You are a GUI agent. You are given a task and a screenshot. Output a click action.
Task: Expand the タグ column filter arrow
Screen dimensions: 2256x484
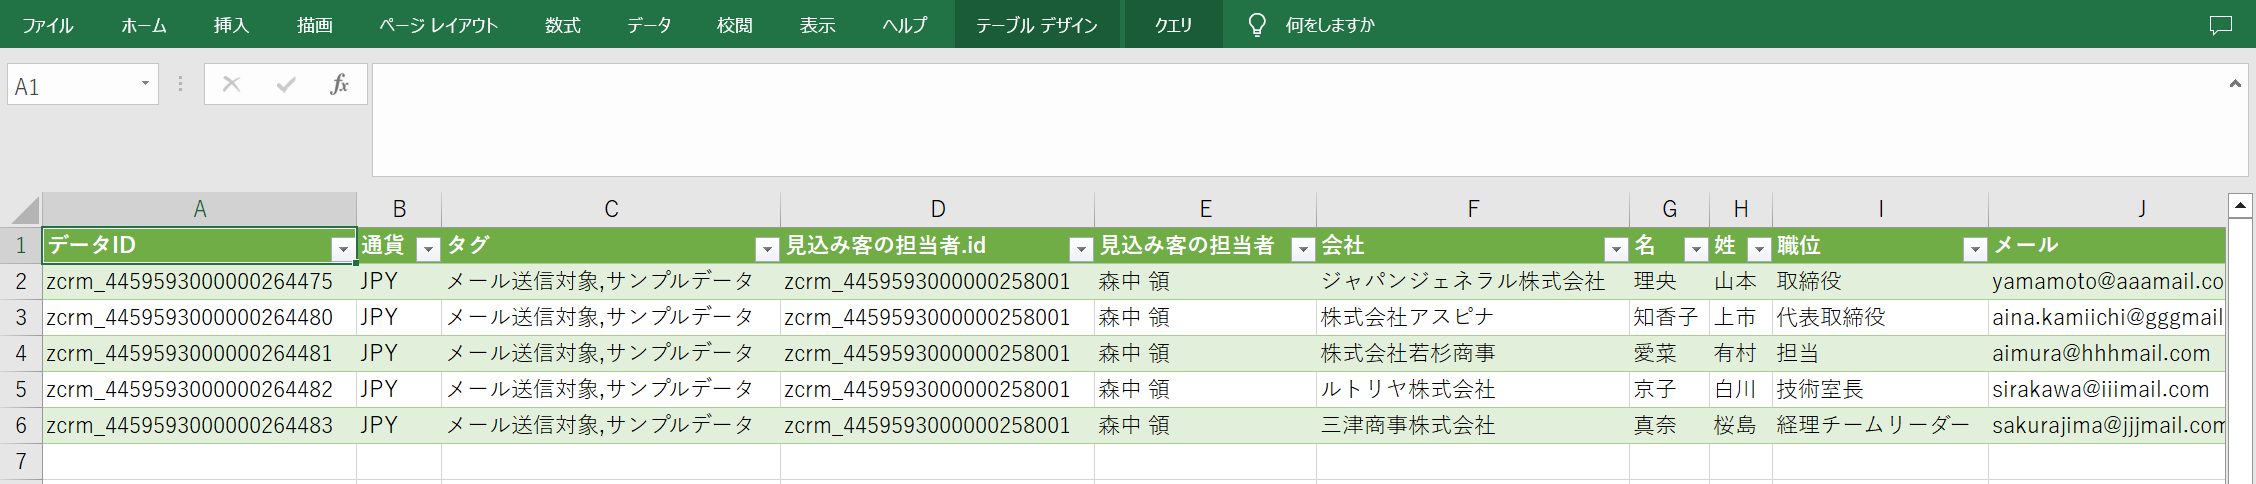pos(767,248)
